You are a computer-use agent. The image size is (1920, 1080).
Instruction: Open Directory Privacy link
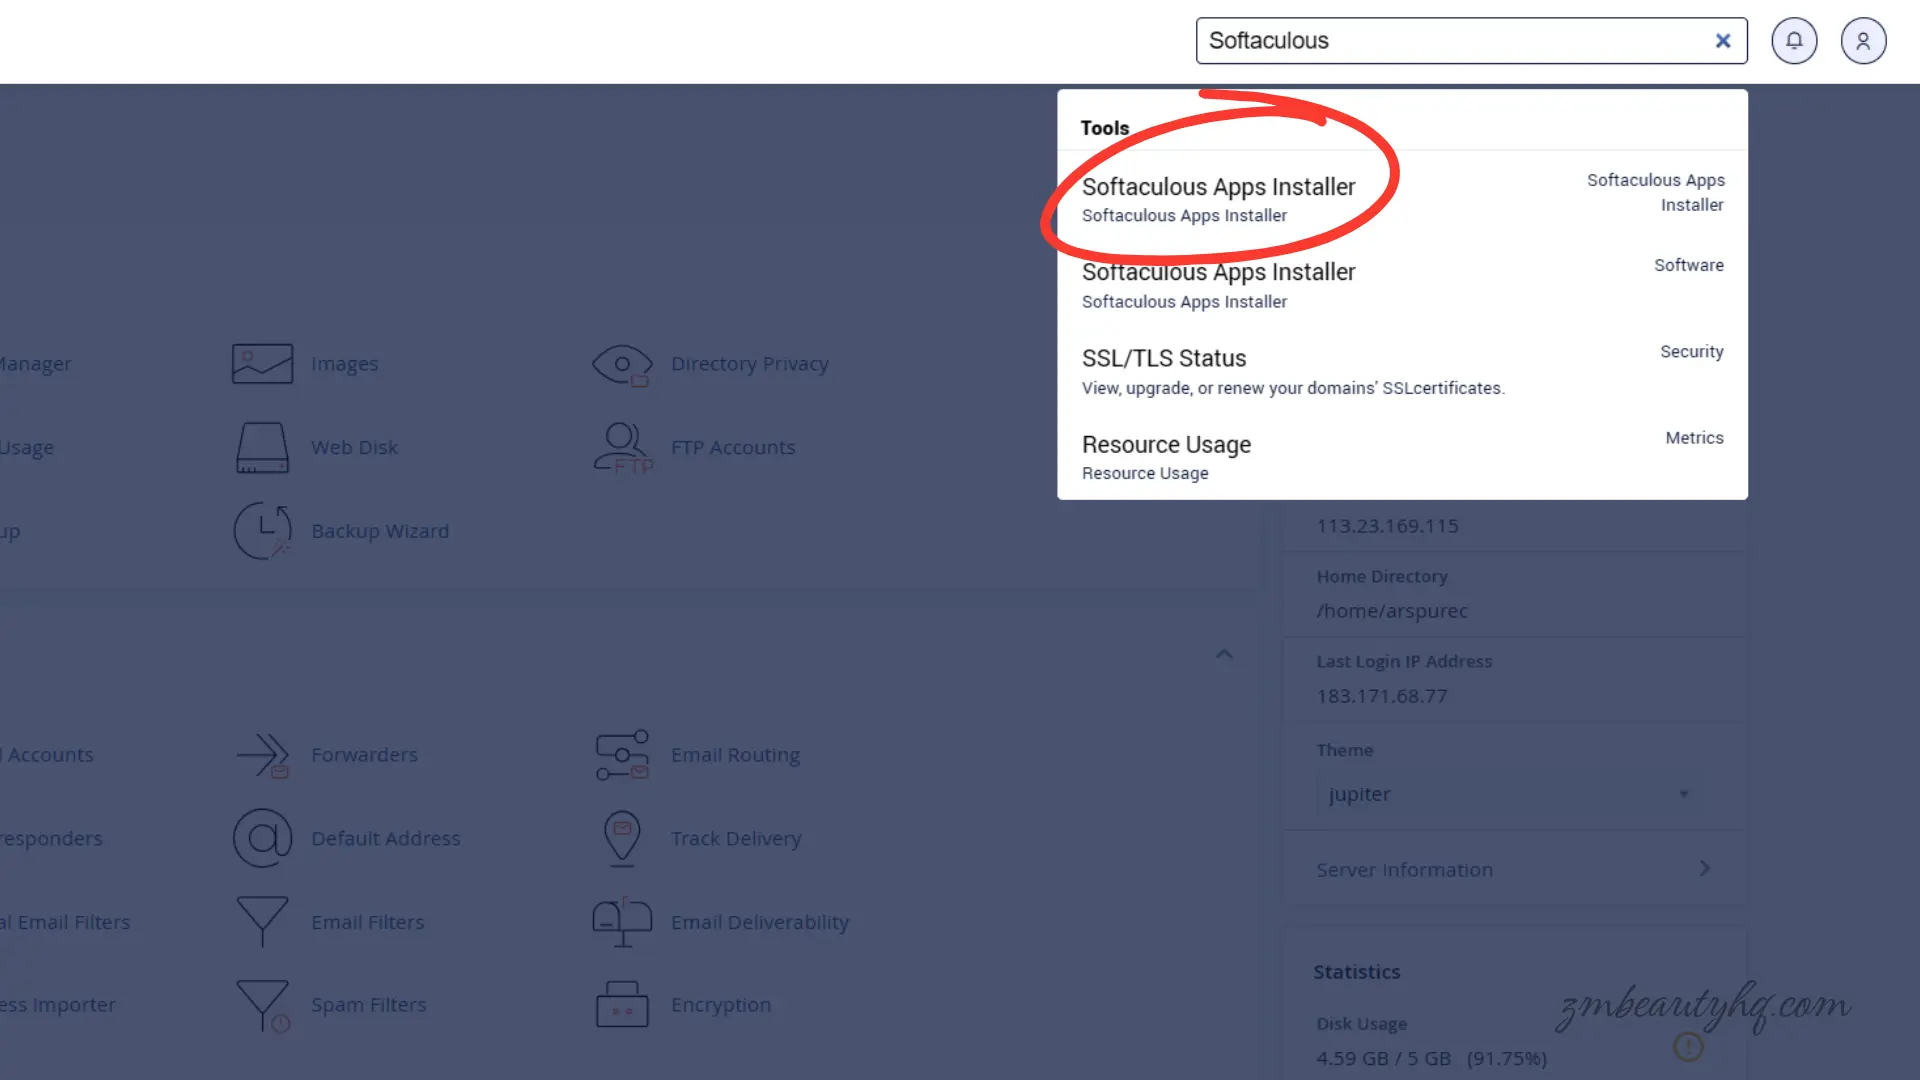749,364
